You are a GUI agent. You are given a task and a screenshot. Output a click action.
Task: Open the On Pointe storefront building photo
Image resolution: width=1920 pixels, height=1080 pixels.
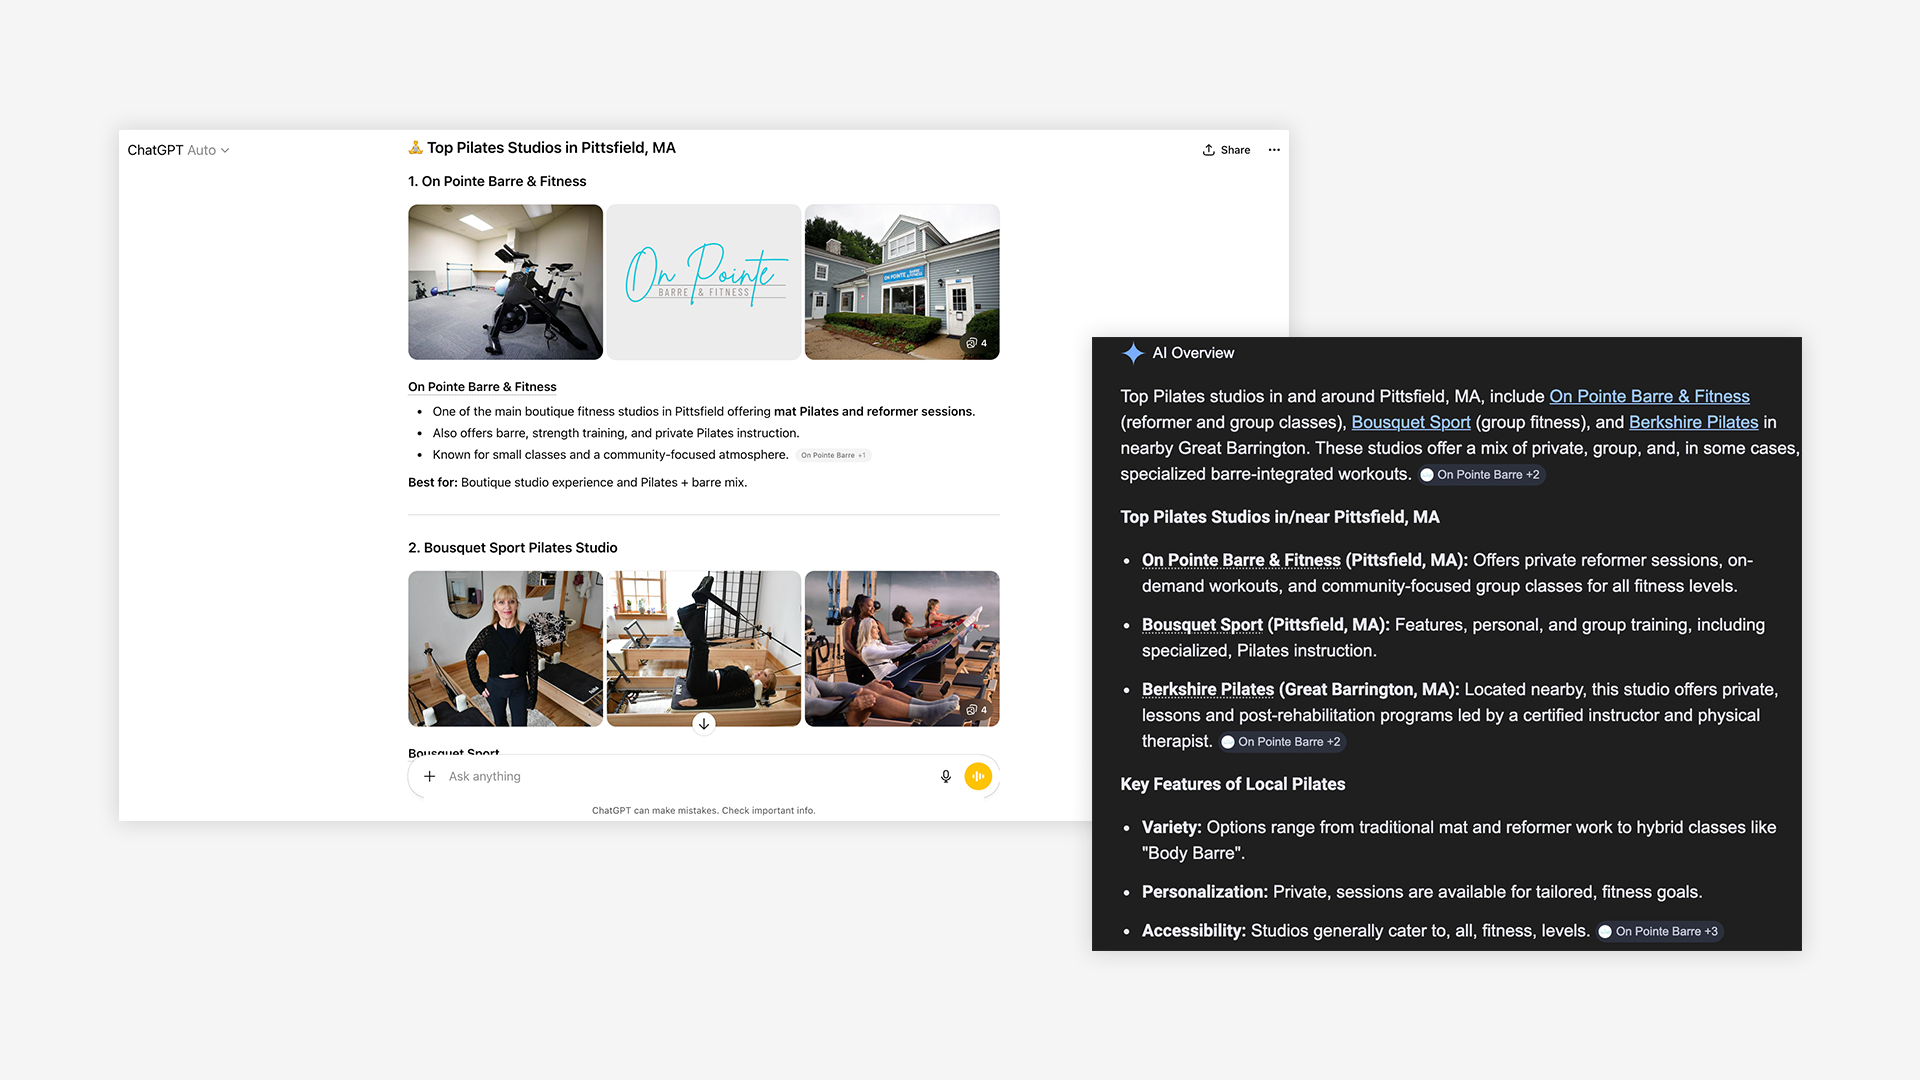[x=902, y=282]
